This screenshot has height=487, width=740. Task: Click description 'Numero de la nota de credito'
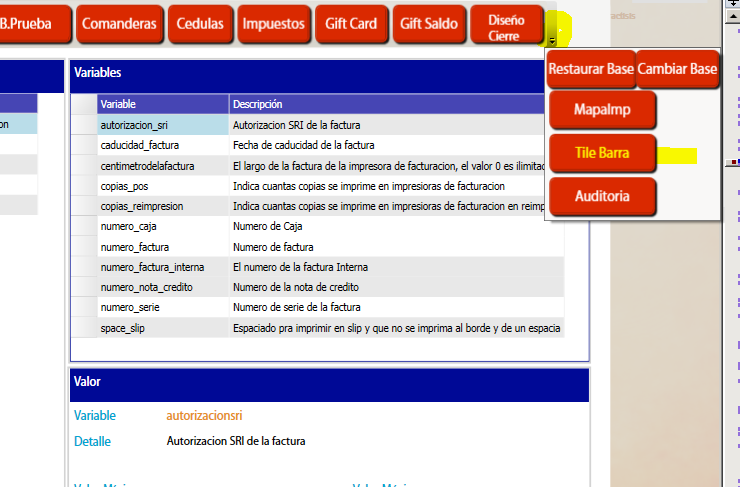(x=296, y=287)
